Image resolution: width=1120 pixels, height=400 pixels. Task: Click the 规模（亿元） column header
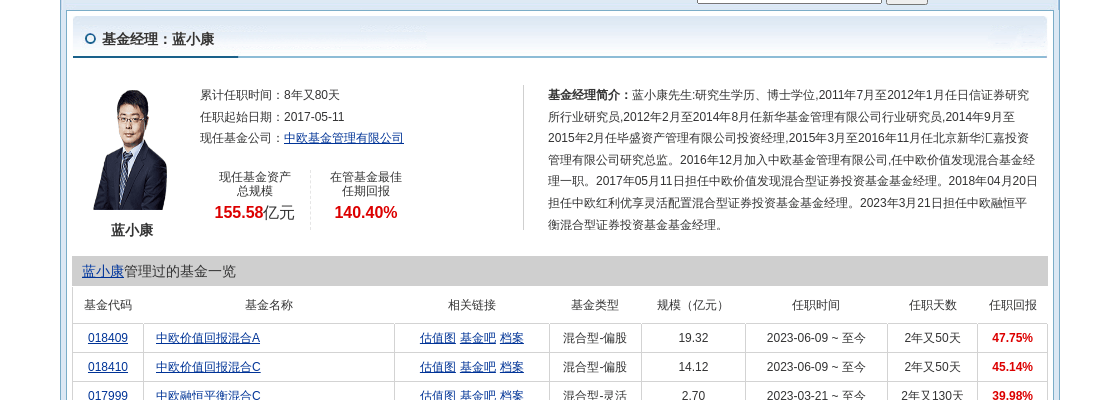[693, 305]
